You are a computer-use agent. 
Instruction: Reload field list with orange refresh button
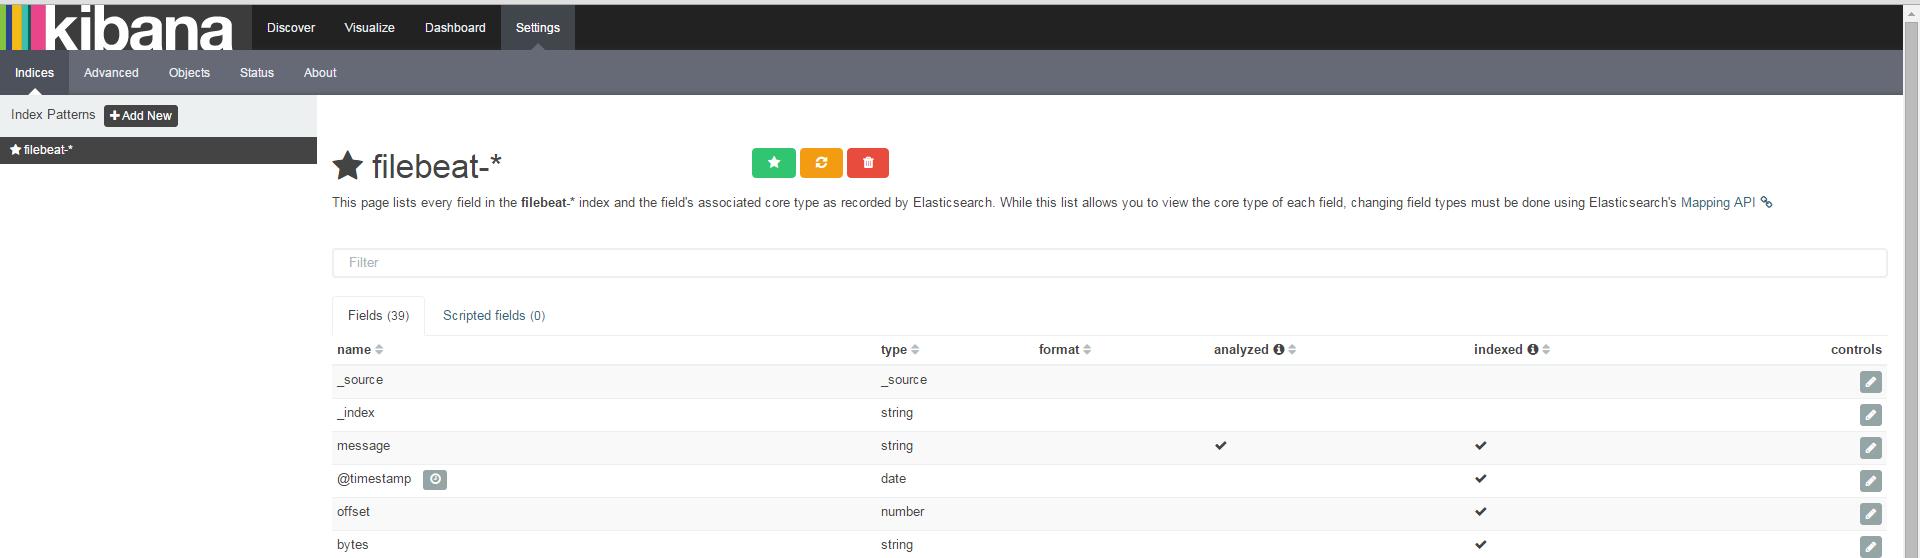coord(821,163)
